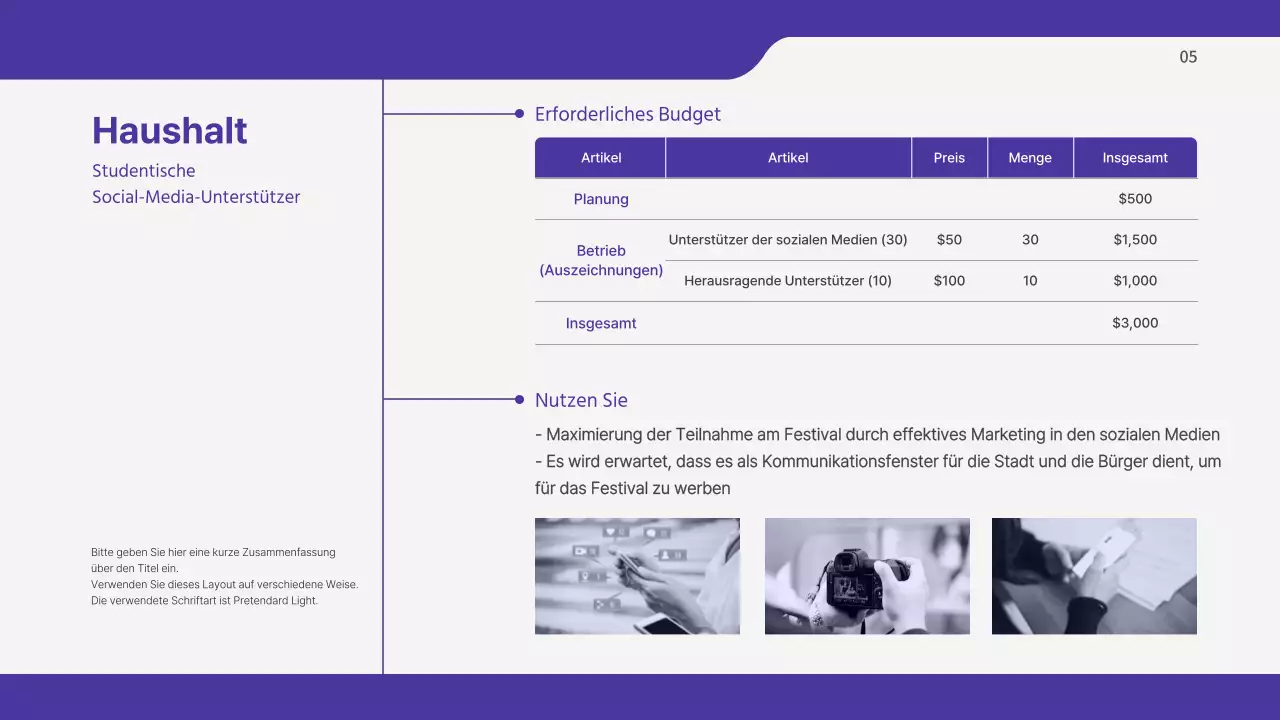Screen dimensions: 1280x720
Task: Select the Haushalt slide title
Action: pyautogui.click(x=170, y=131)
